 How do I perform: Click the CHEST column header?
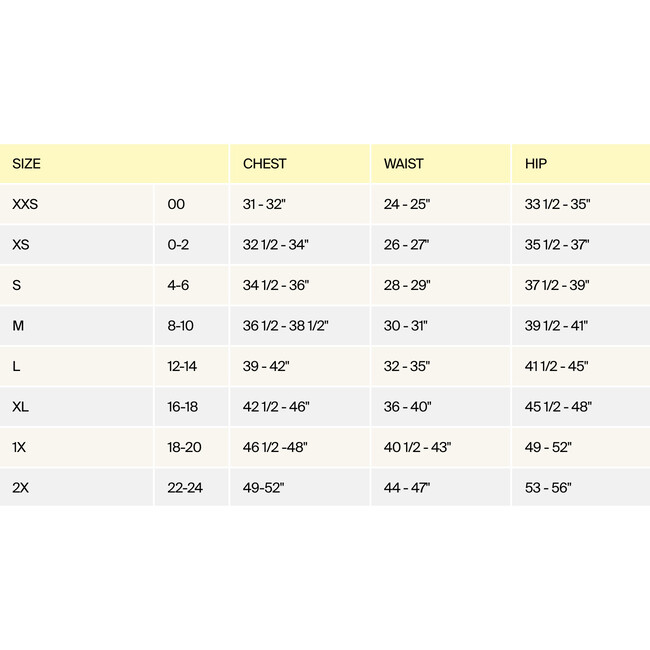coord(264,164)
